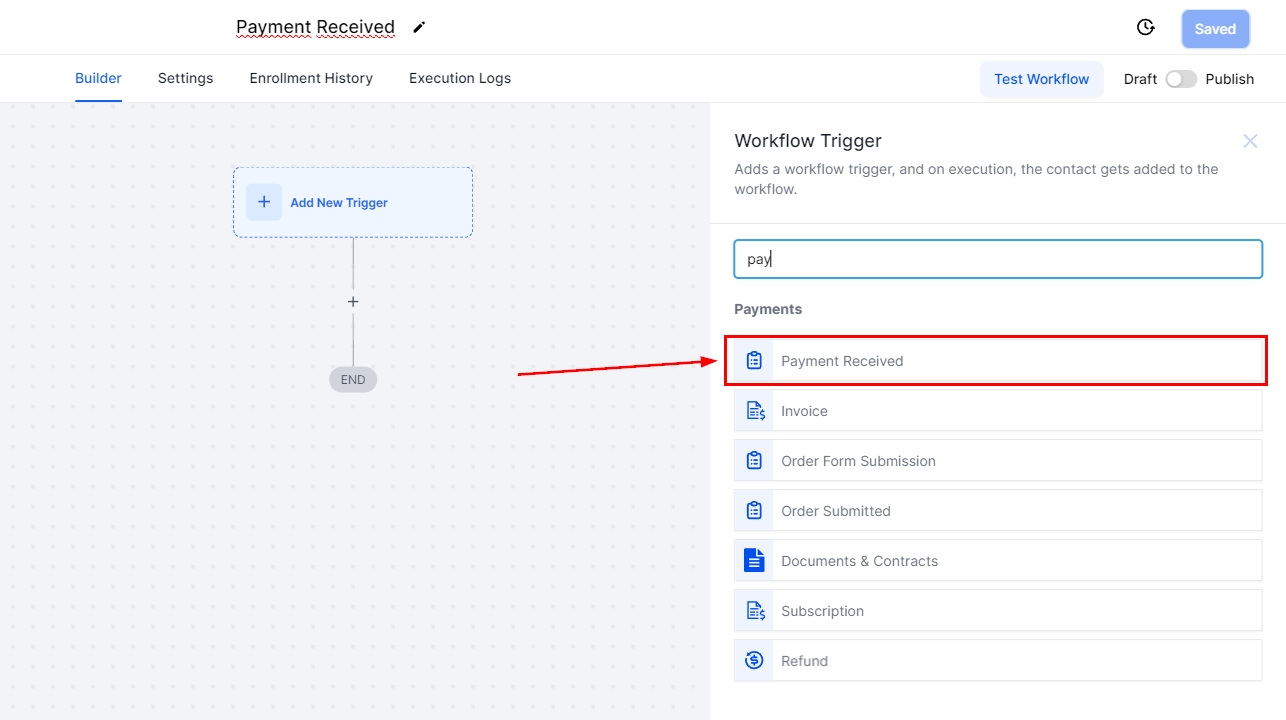Open the Enrollment History tab
1286x720 pixels.
(311, 78)
